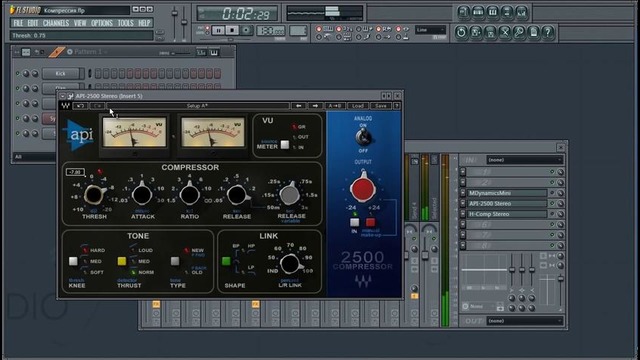Select MDynamicsMini effect slot

[507, 193]
